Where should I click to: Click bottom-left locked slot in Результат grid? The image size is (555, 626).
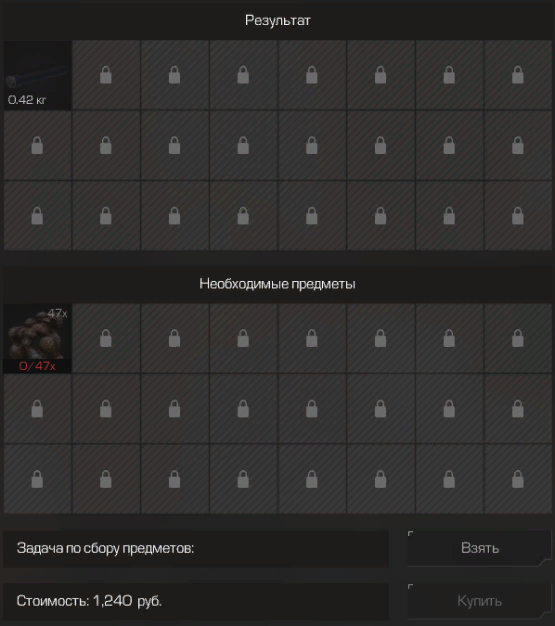click(x=38, y=216)
